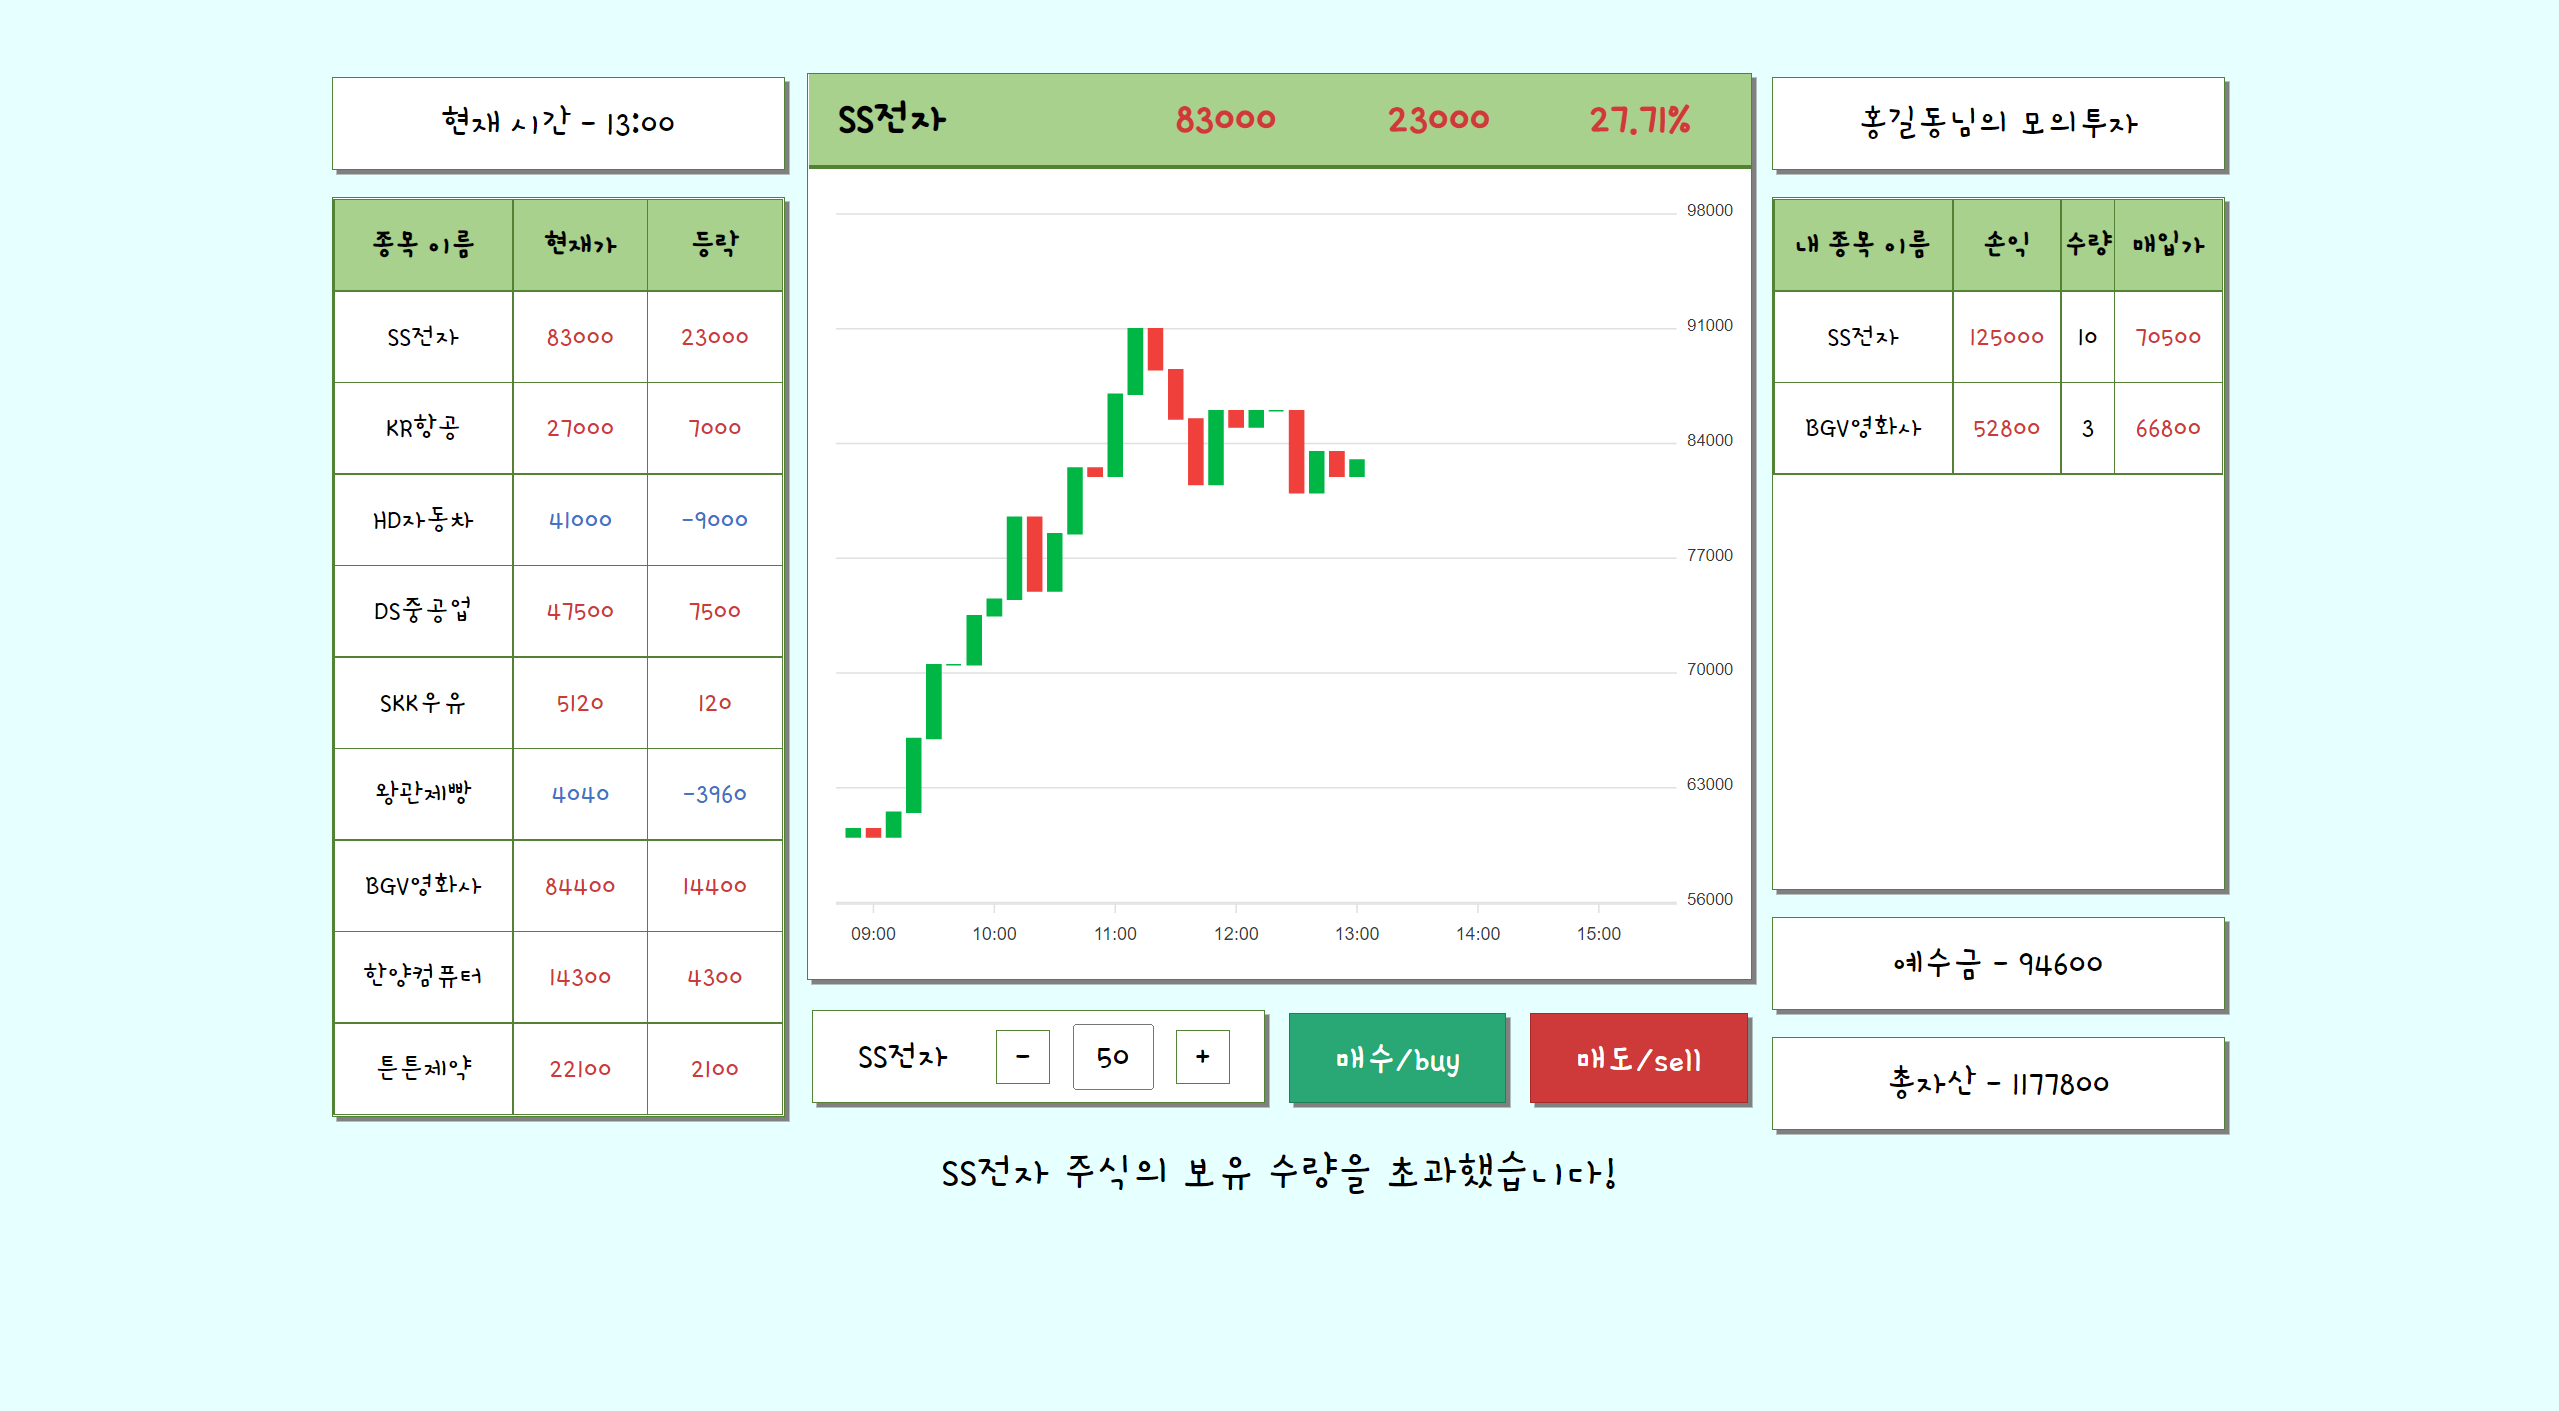
Task: Click the SS전자 chart header bar
Action: coord(1278,120)
